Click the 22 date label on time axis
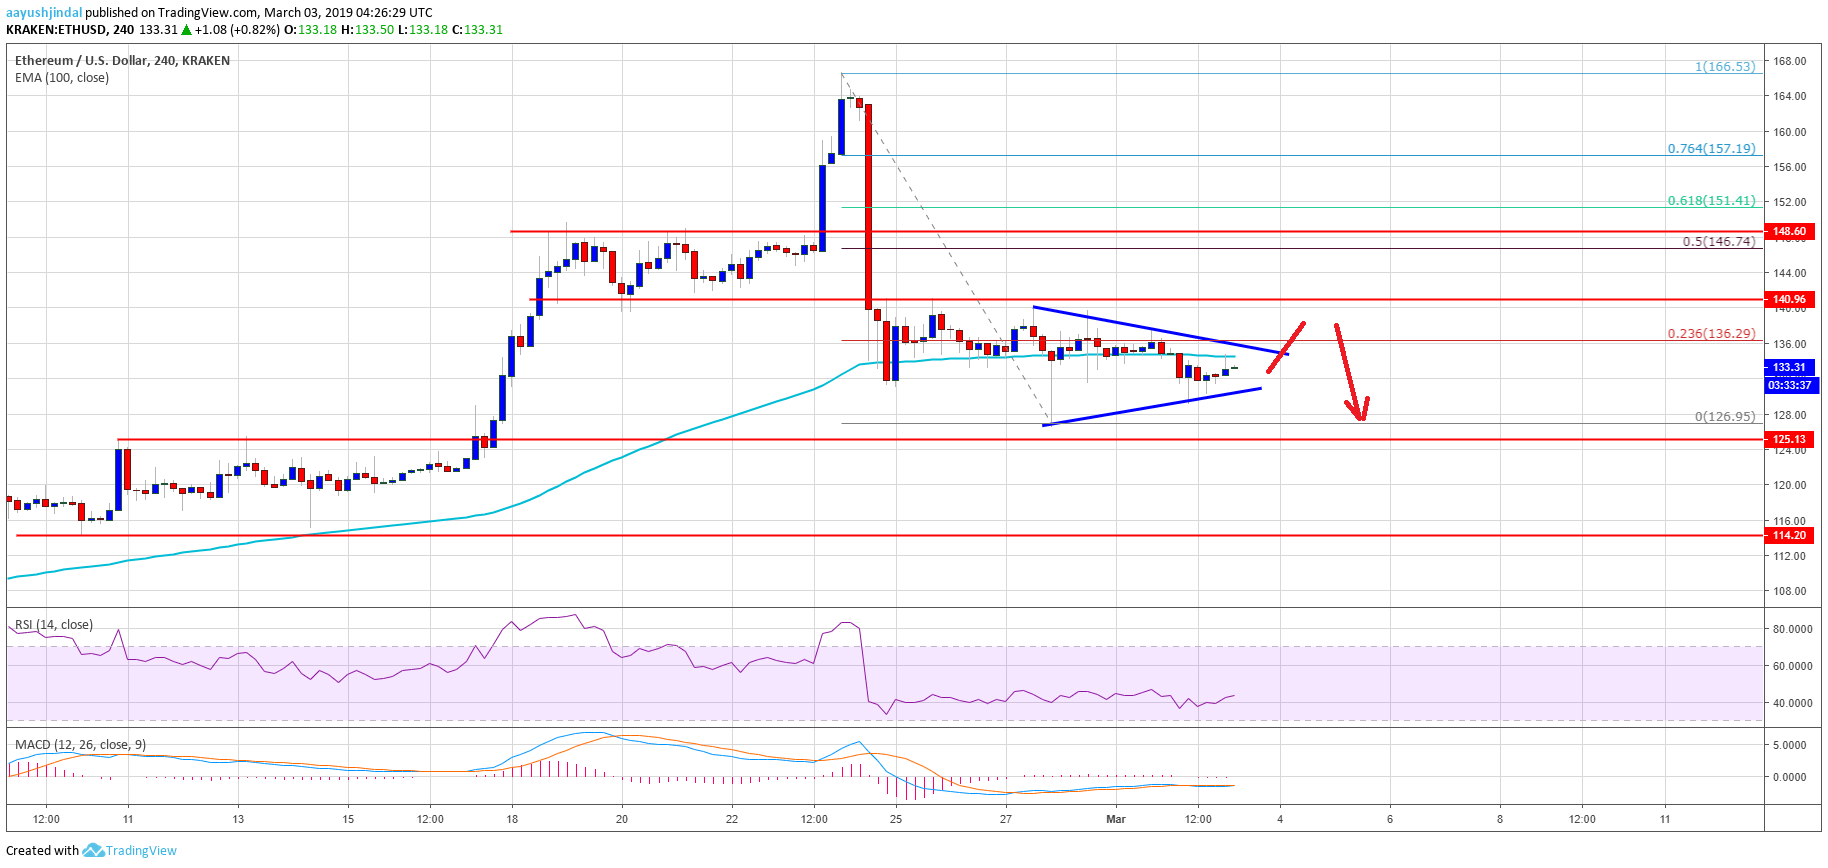Viewport: 1828px width, 868px height. pos(732,820)
